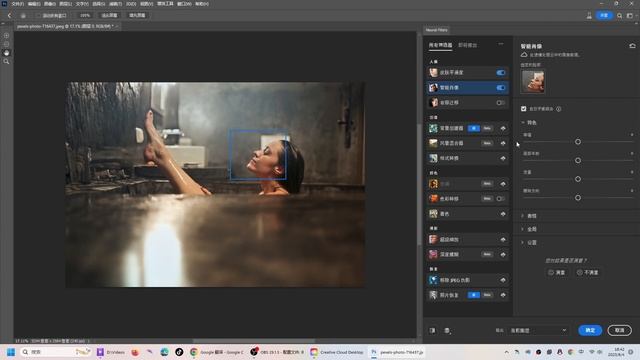Open the output 当前图层 dropdown

point(538,330)
